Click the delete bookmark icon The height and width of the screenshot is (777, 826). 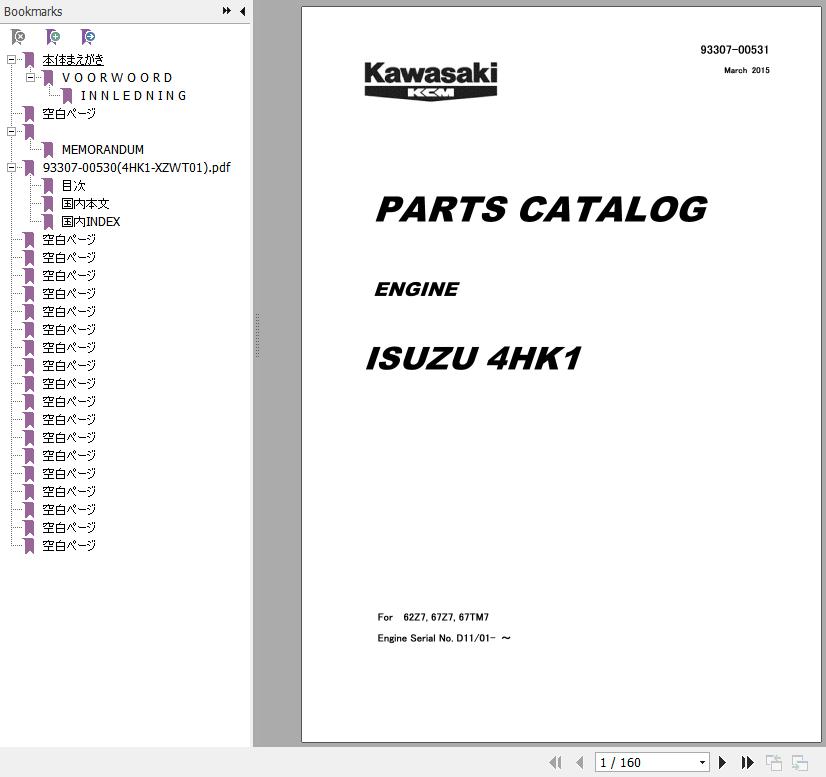(x=18, y=37)
